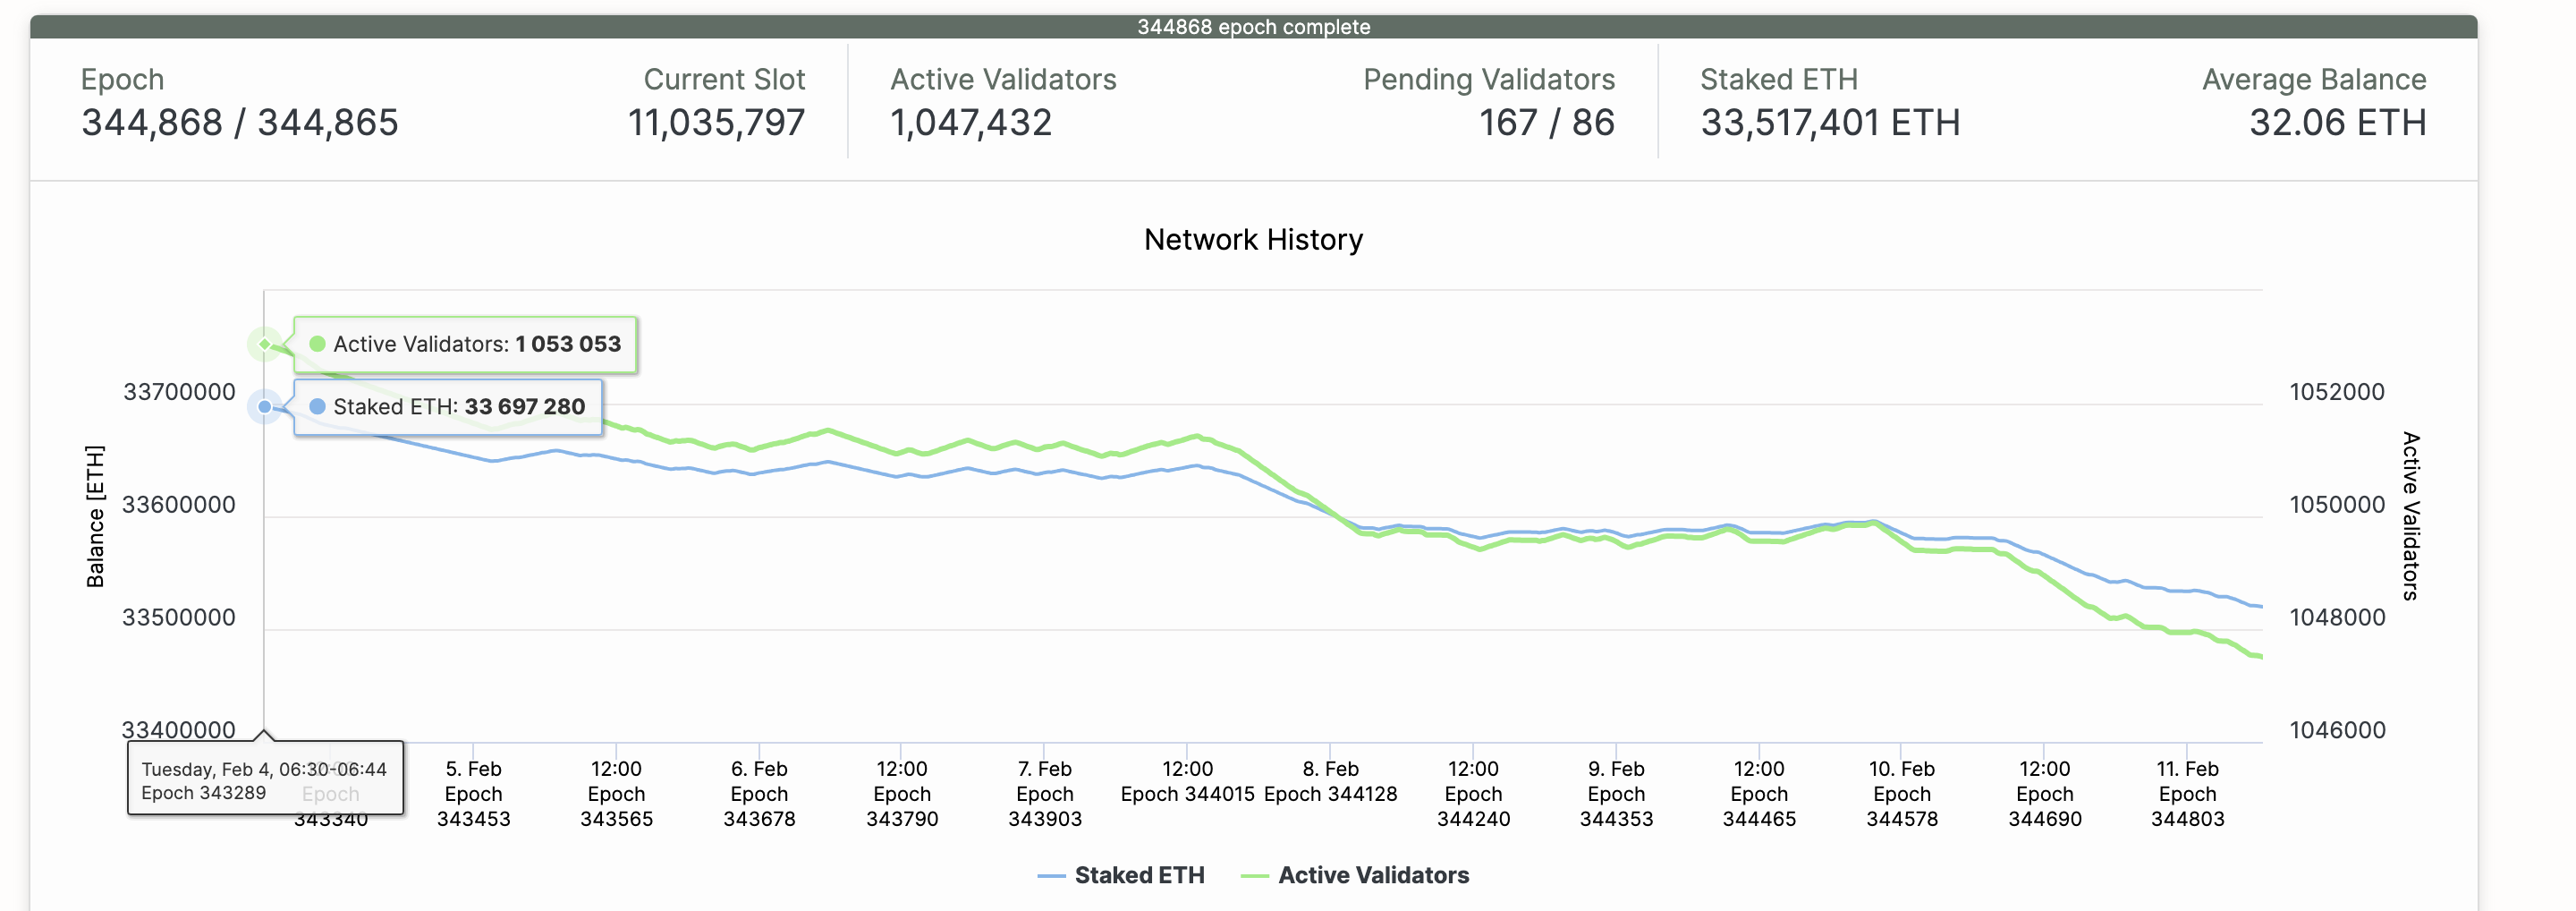Screen dimensions: 2576x911
Task: Click the blue Staked ETH hover point marker
Action: pyautogui.click(x=264, y=407)
